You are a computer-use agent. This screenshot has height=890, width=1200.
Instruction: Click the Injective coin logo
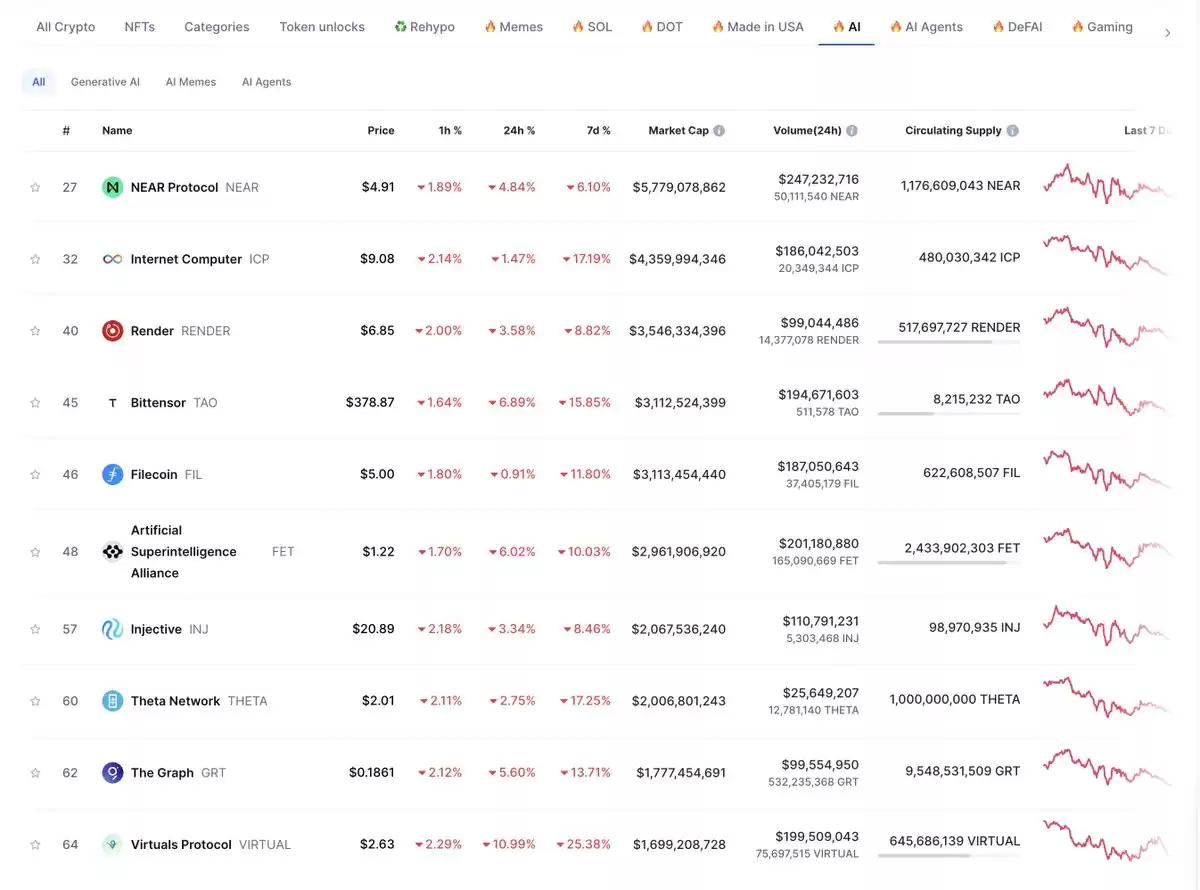pos(112,629)
